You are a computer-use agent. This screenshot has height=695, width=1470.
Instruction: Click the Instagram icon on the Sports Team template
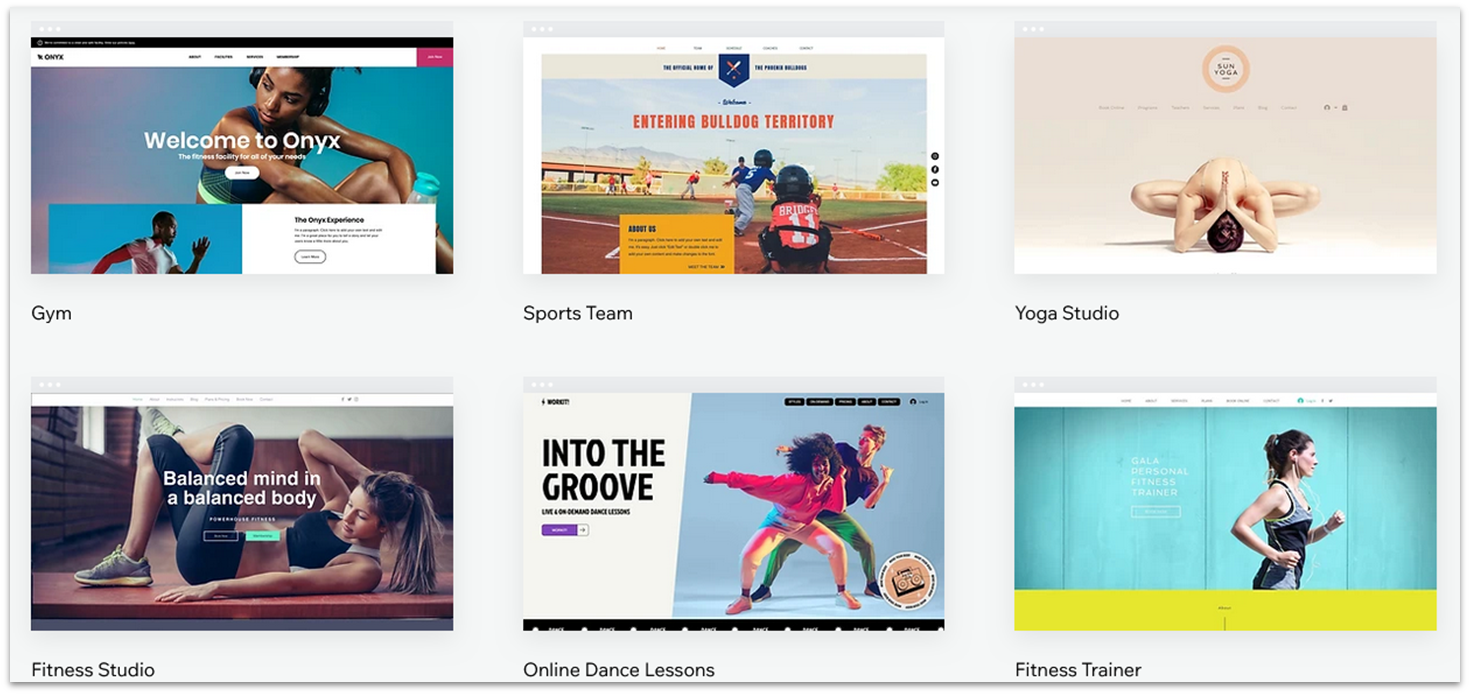pos(937,156)
